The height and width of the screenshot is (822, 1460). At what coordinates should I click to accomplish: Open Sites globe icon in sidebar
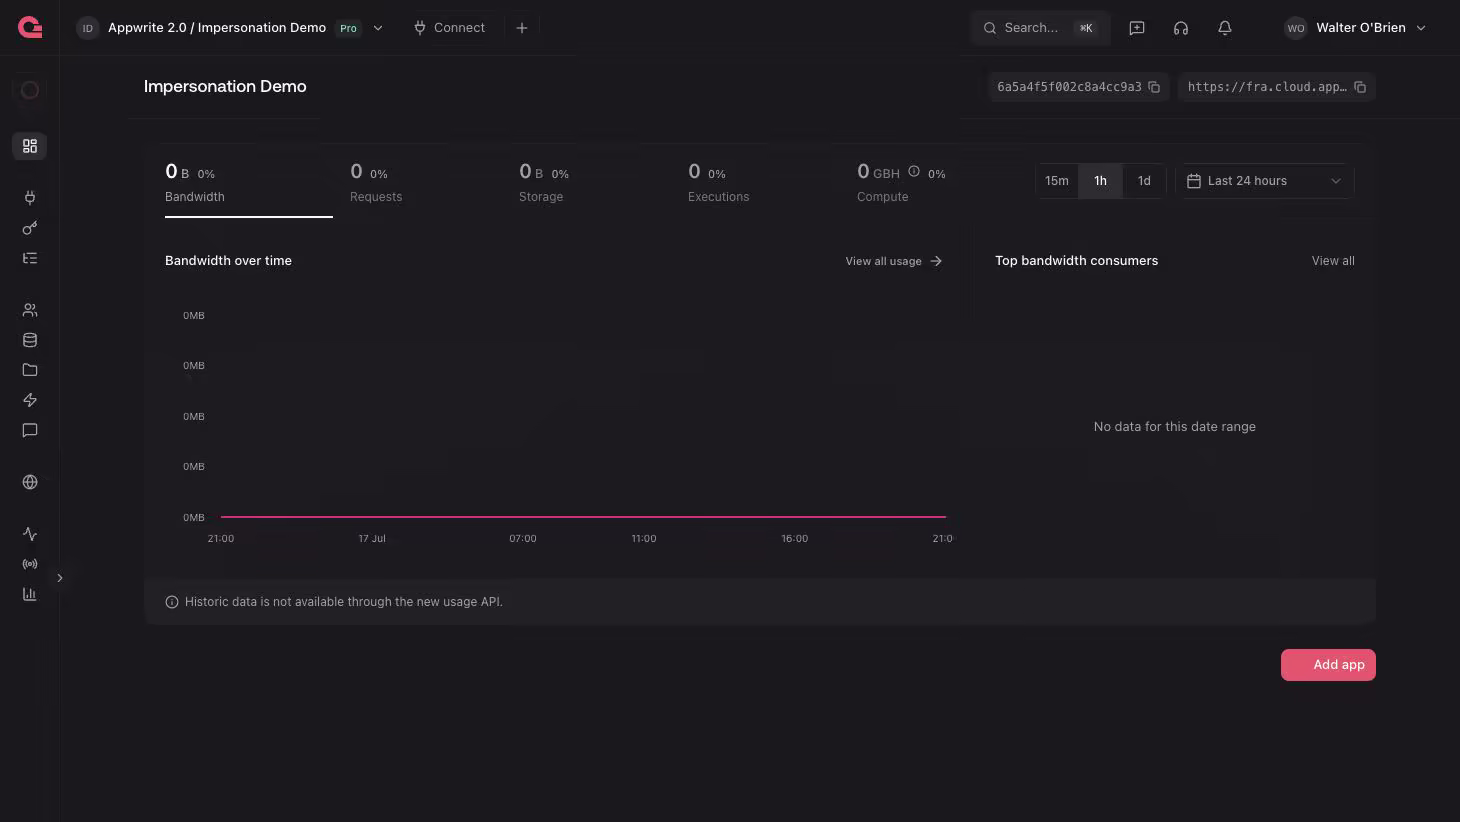coord(30,482)
